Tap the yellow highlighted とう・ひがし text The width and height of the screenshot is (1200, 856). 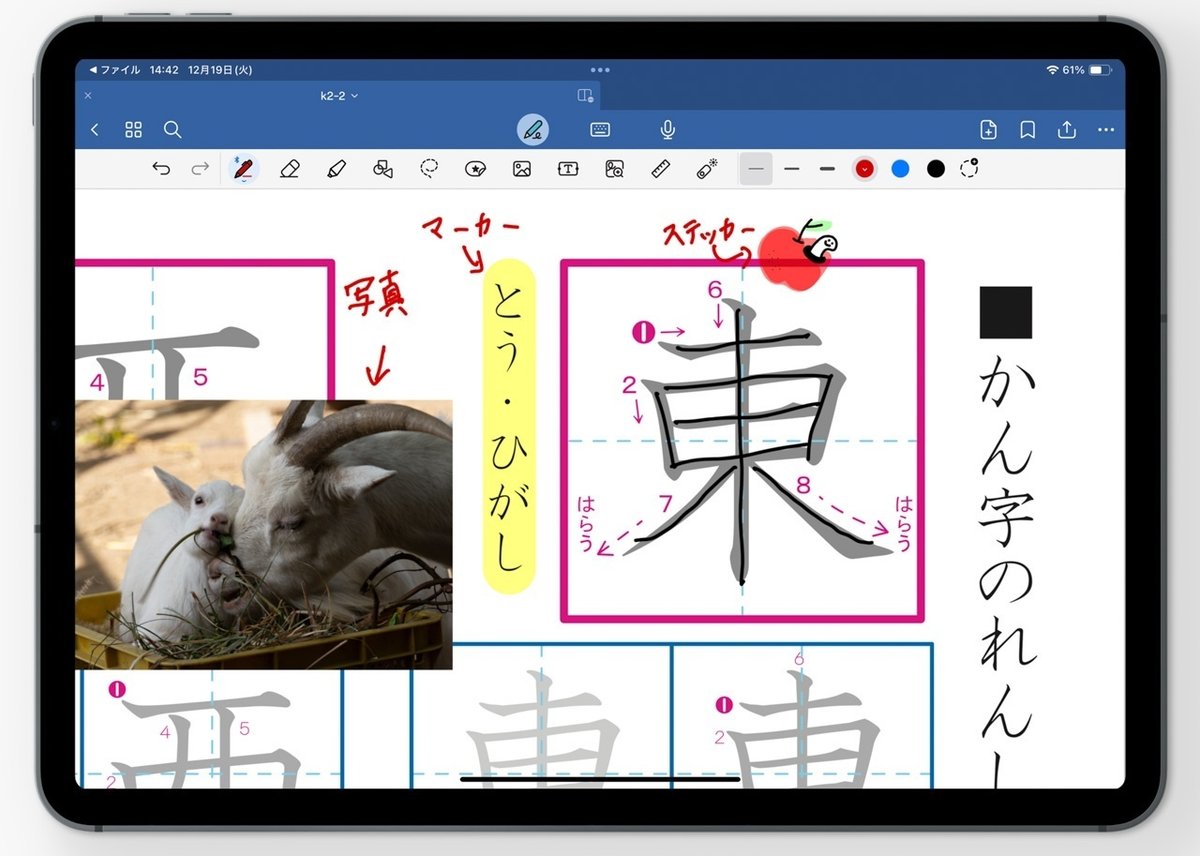pos(510,427)
